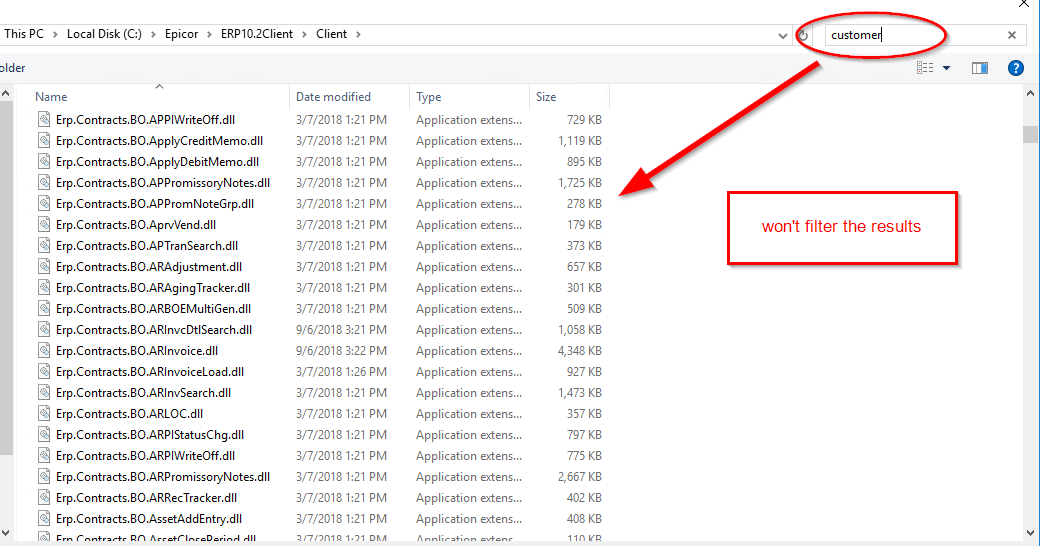Click file icon of Erp.Contracts.BO.ARPromissoryNotes.dll

(44, 477)
